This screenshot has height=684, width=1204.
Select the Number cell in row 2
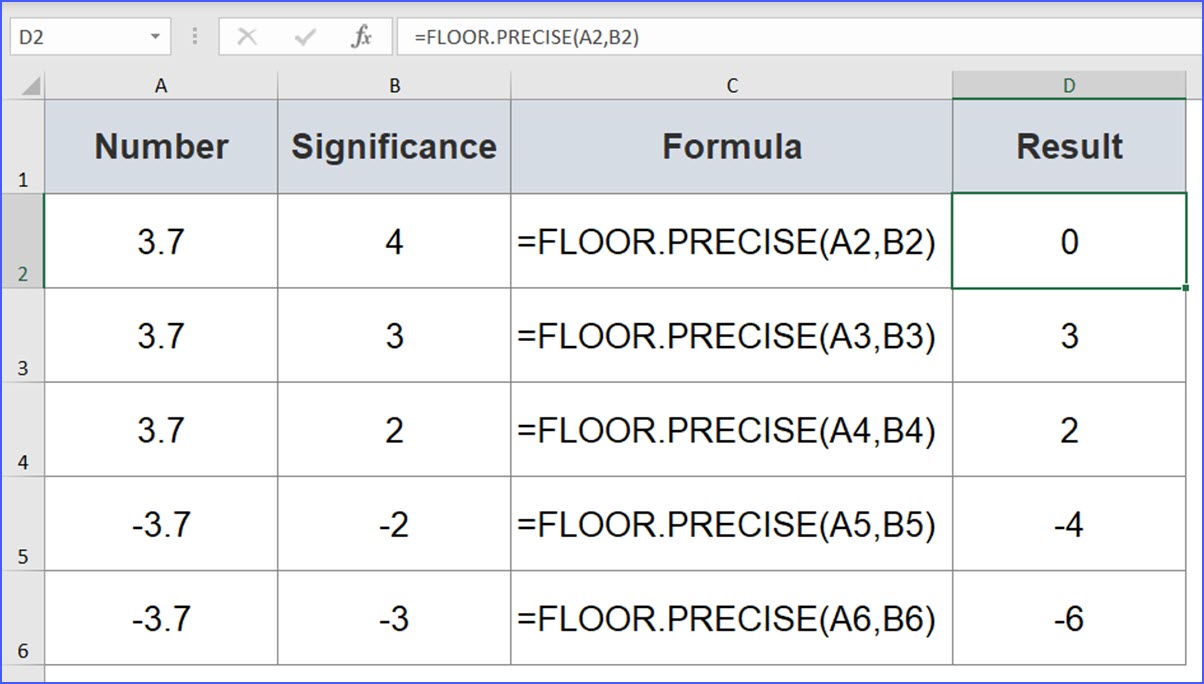point(161,242)
